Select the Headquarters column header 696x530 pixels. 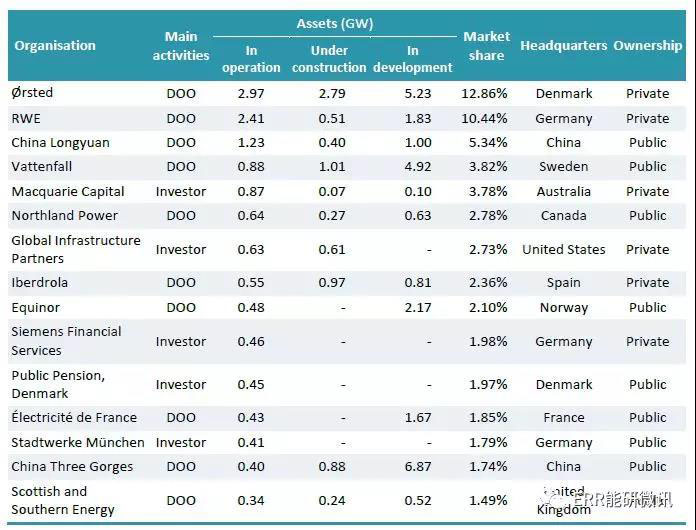click(563, 46)
